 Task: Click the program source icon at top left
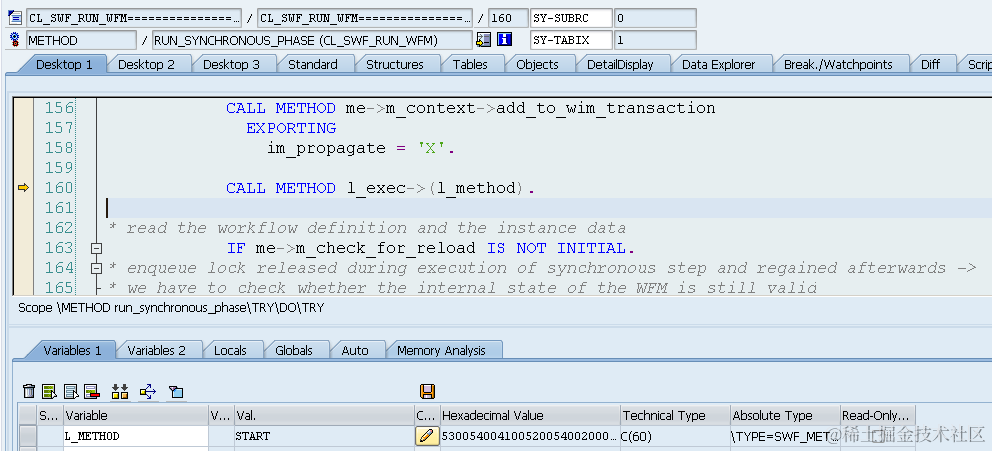click(15, 18)
